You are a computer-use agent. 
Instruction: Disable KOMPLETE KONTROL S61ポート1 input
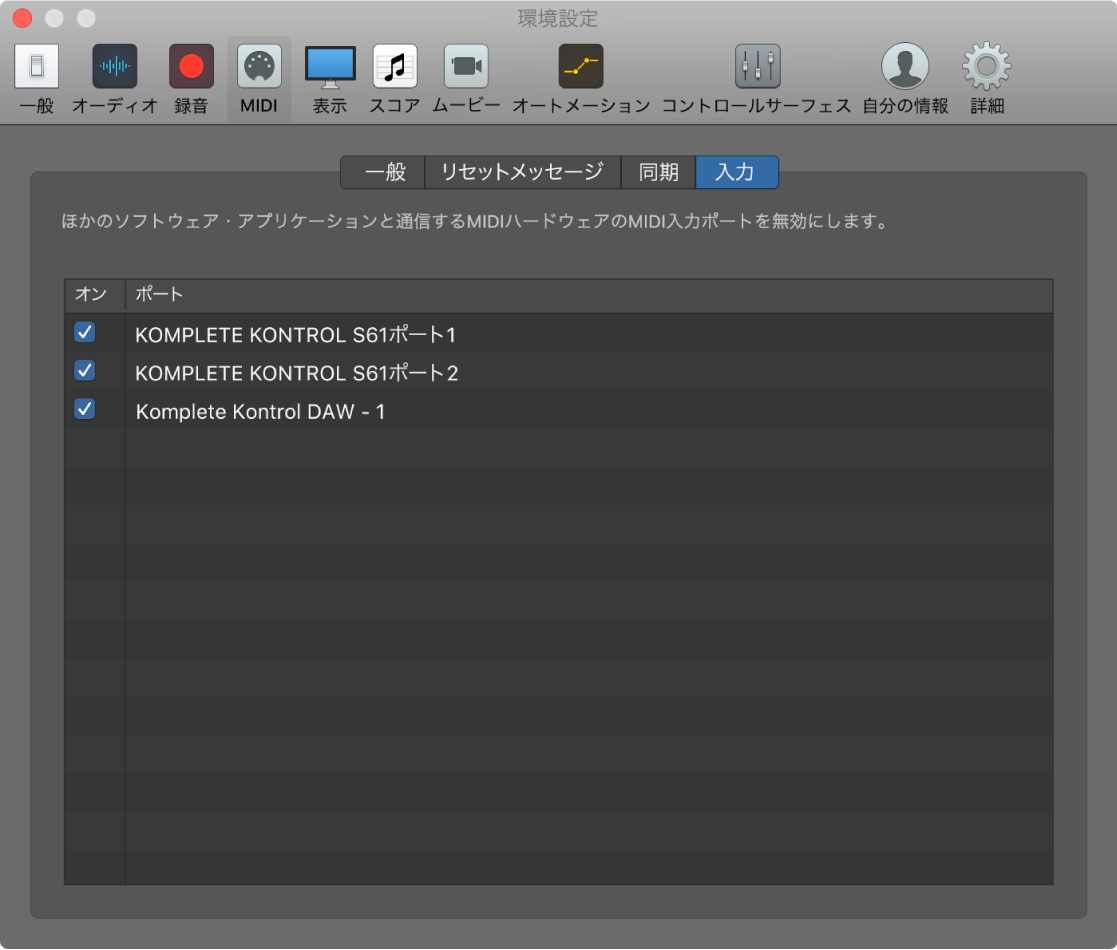(x=84, y=333)
